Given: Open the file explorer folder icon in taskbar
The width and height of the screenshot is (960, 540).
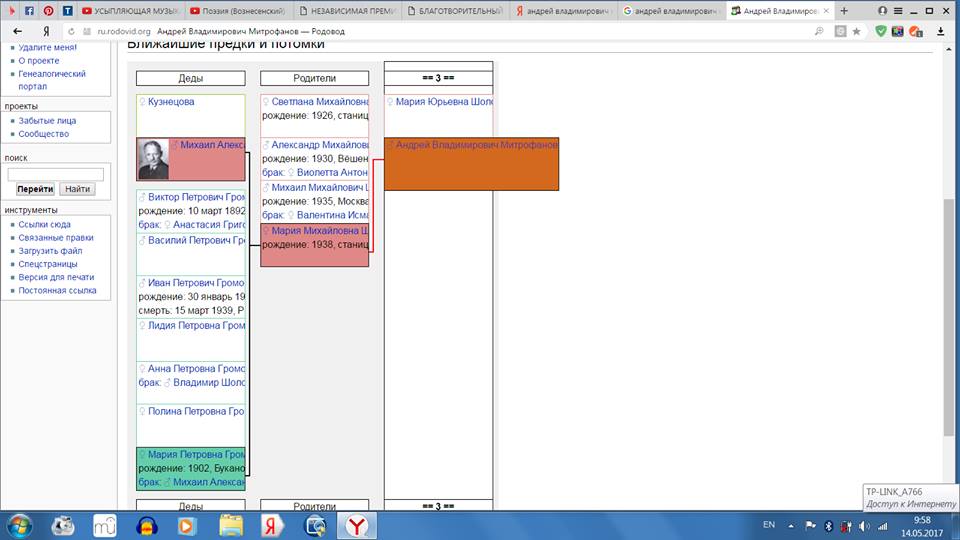Looking at the screenshot, I should click(231, 524).
